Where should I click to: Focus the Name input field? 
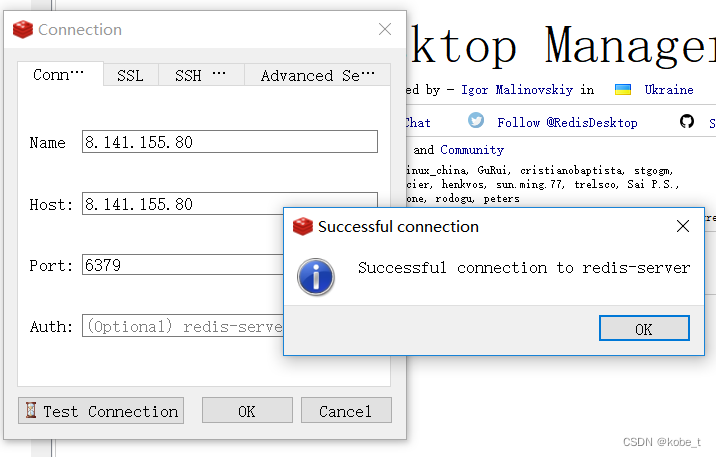(x=230, y=142)
